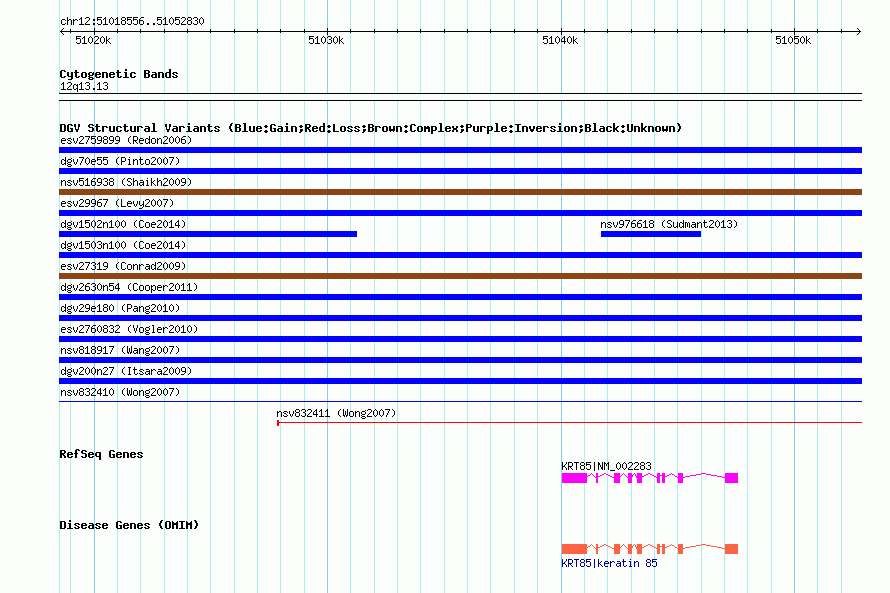Click the 51030k ruler tick label
The width and height of the screenshot is (890, 593).
pyautogui.click(x=326, y=40)
